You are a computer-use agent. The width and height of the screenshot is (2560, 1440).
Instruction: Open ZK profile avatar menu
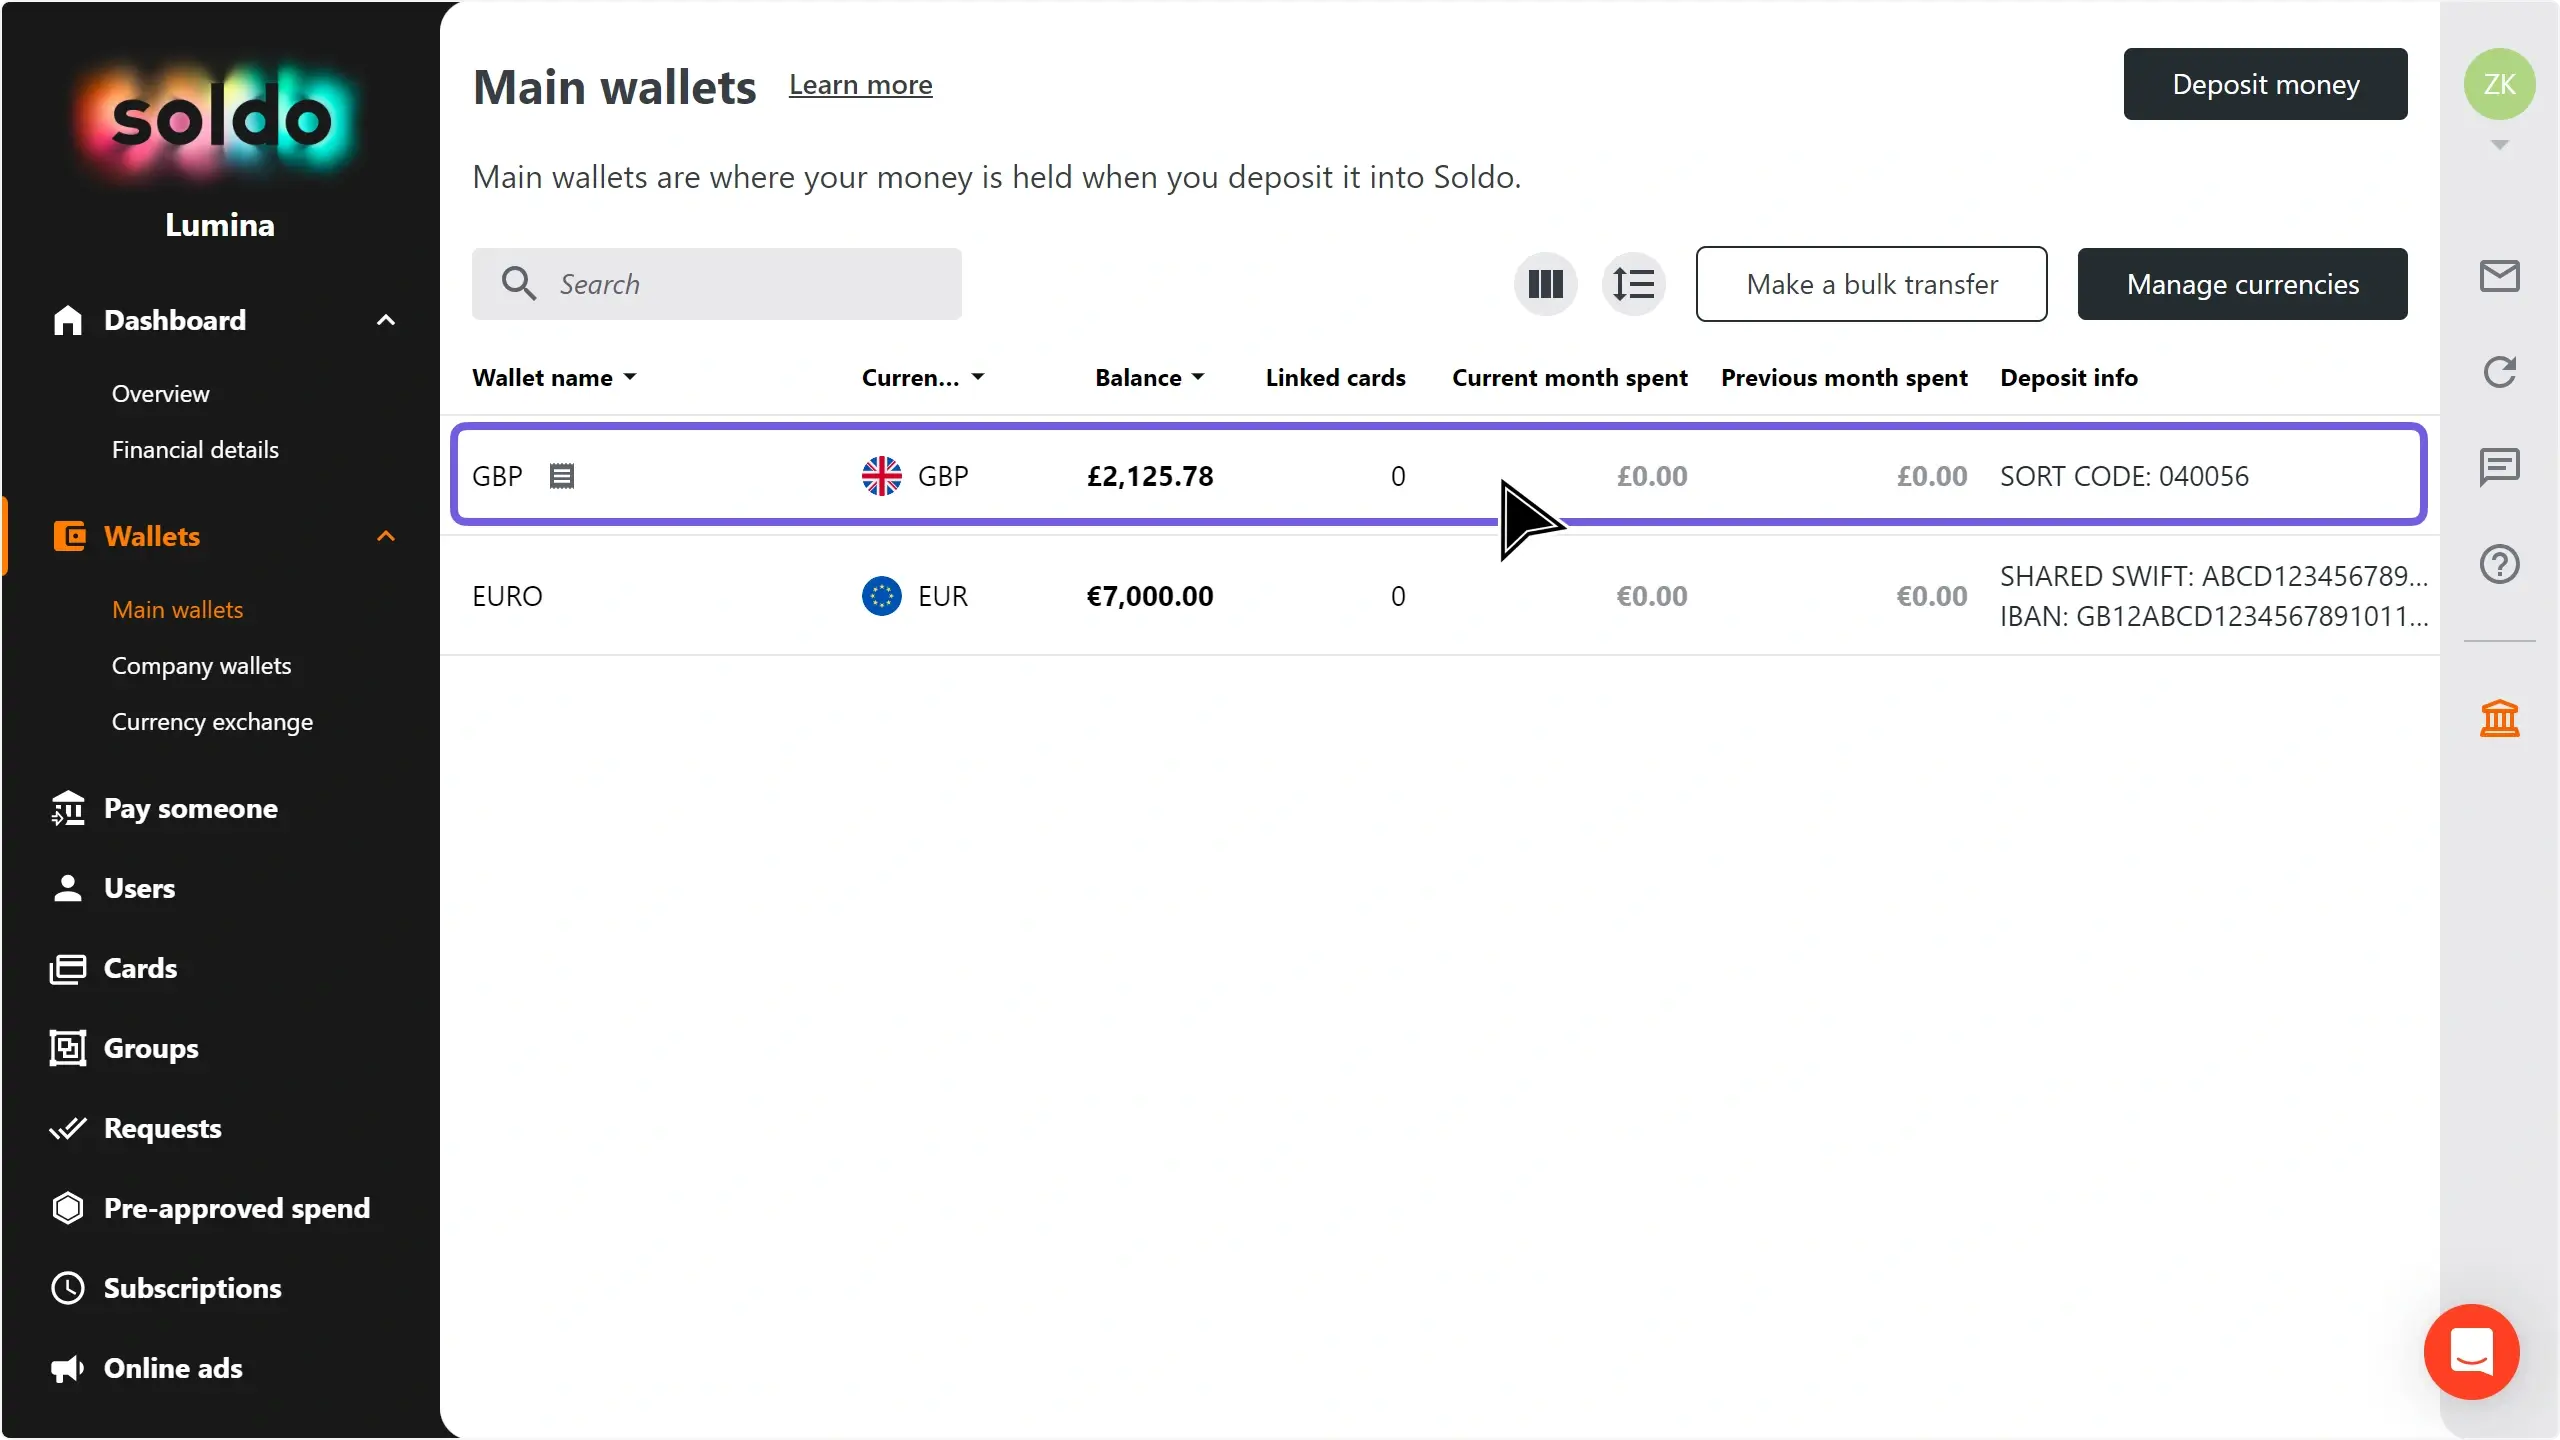(x=2499, y=85)
